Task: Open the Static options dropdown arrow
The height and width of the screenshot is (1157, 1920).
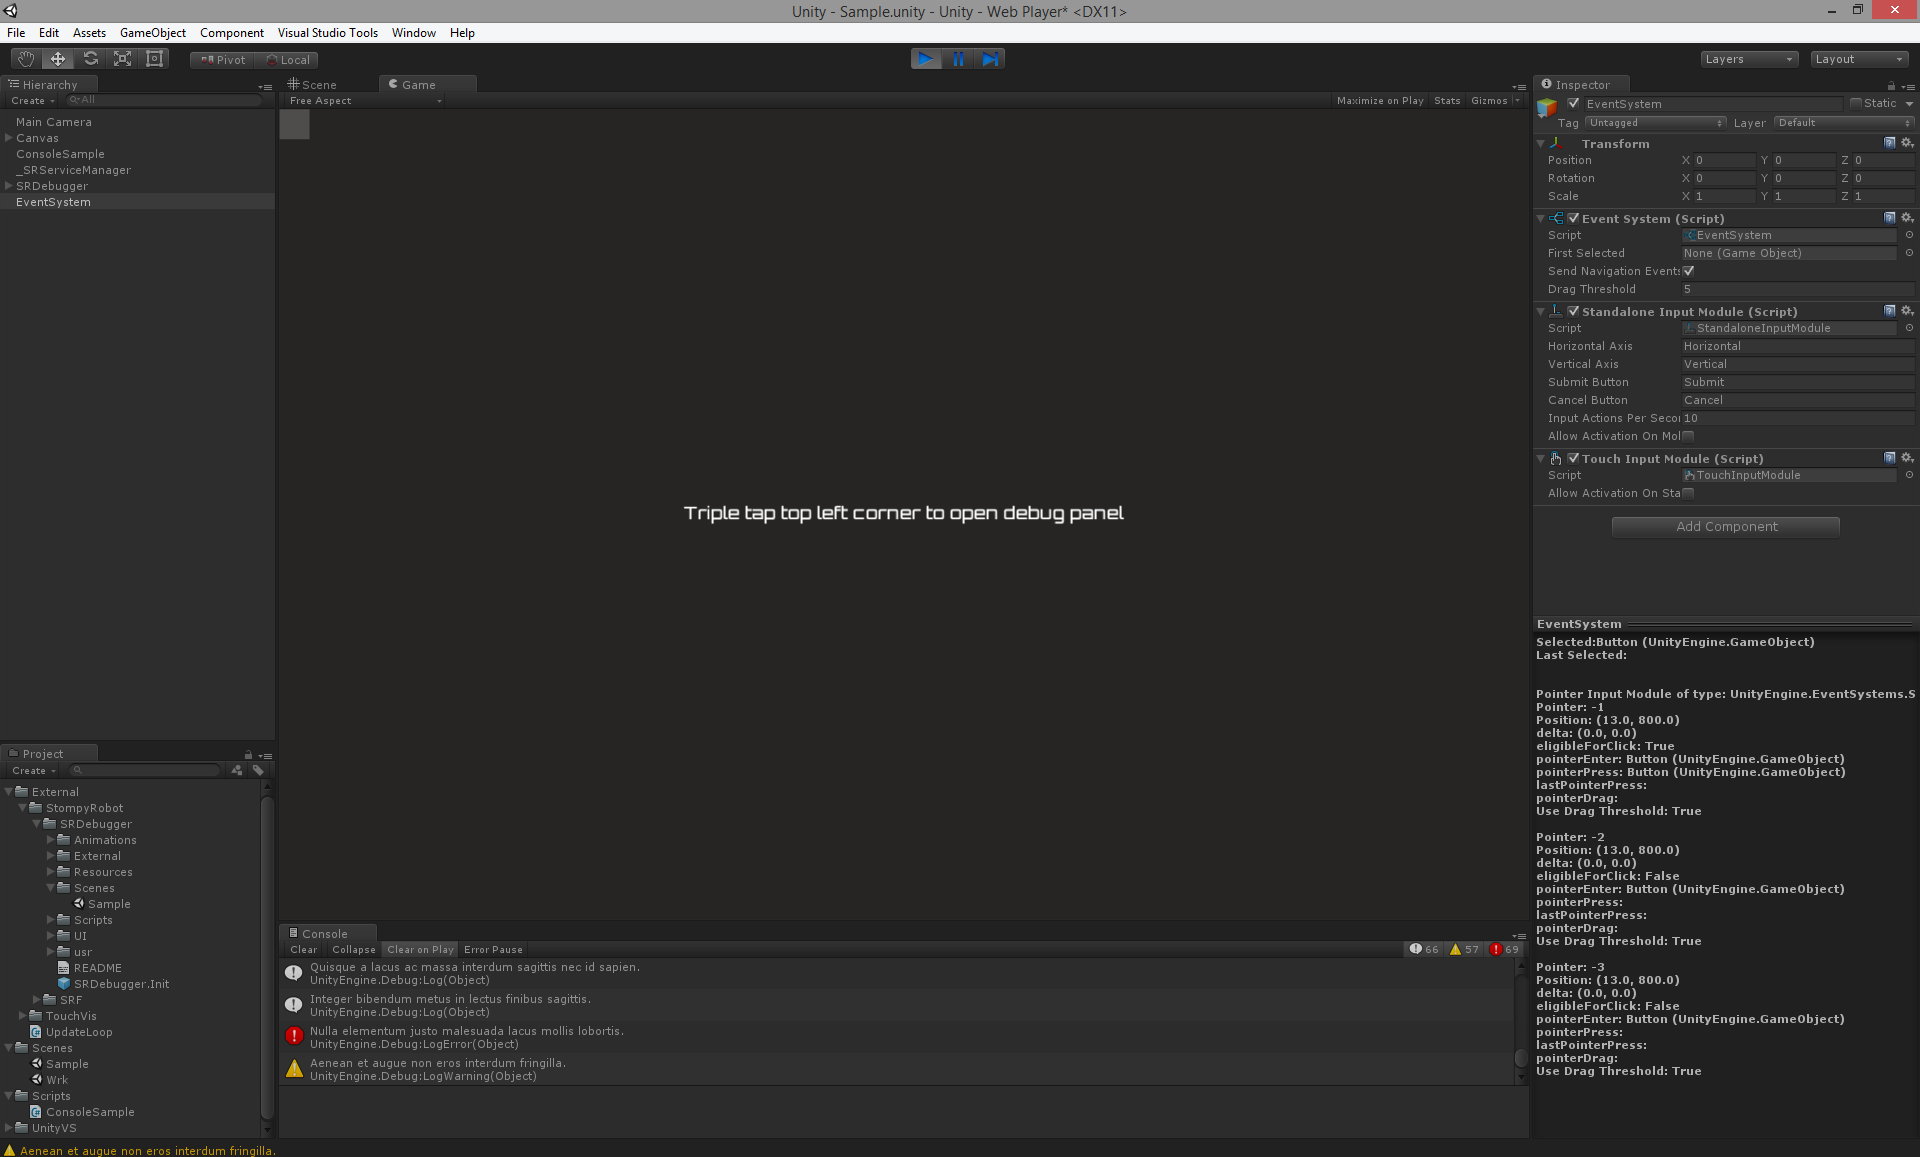Action: tap(1908, 104)
